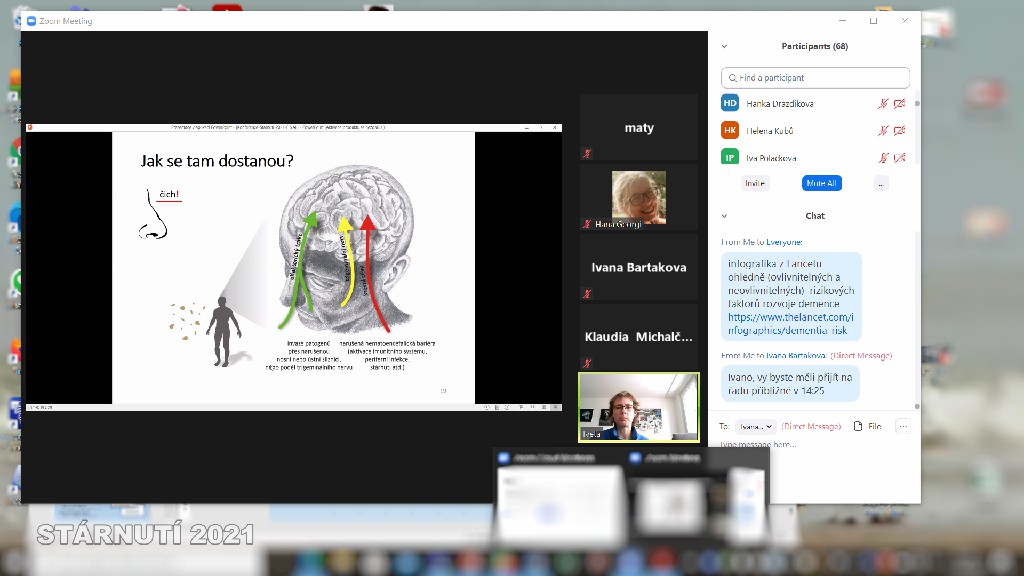Image resolution: width=1024 pixels, height=576 pixels.
Task: Open the chat recipient dropdown
Action: click(x=755, y=426)
